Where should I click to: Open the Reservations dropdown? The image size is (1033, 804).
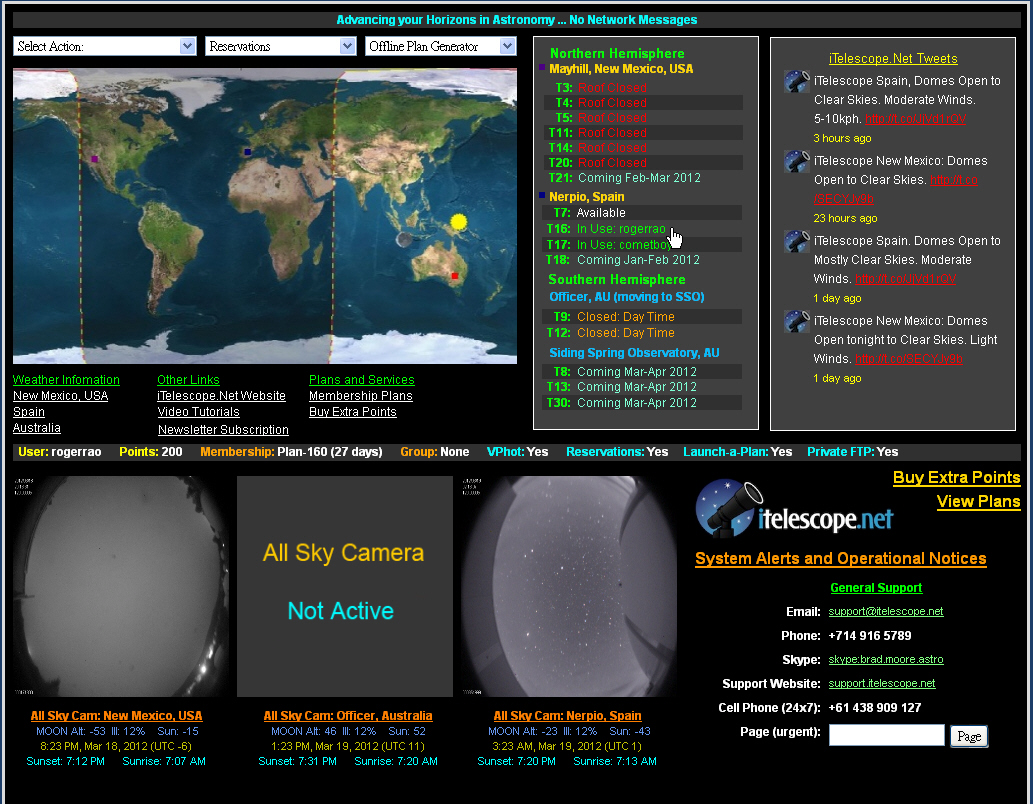[281, 46]
